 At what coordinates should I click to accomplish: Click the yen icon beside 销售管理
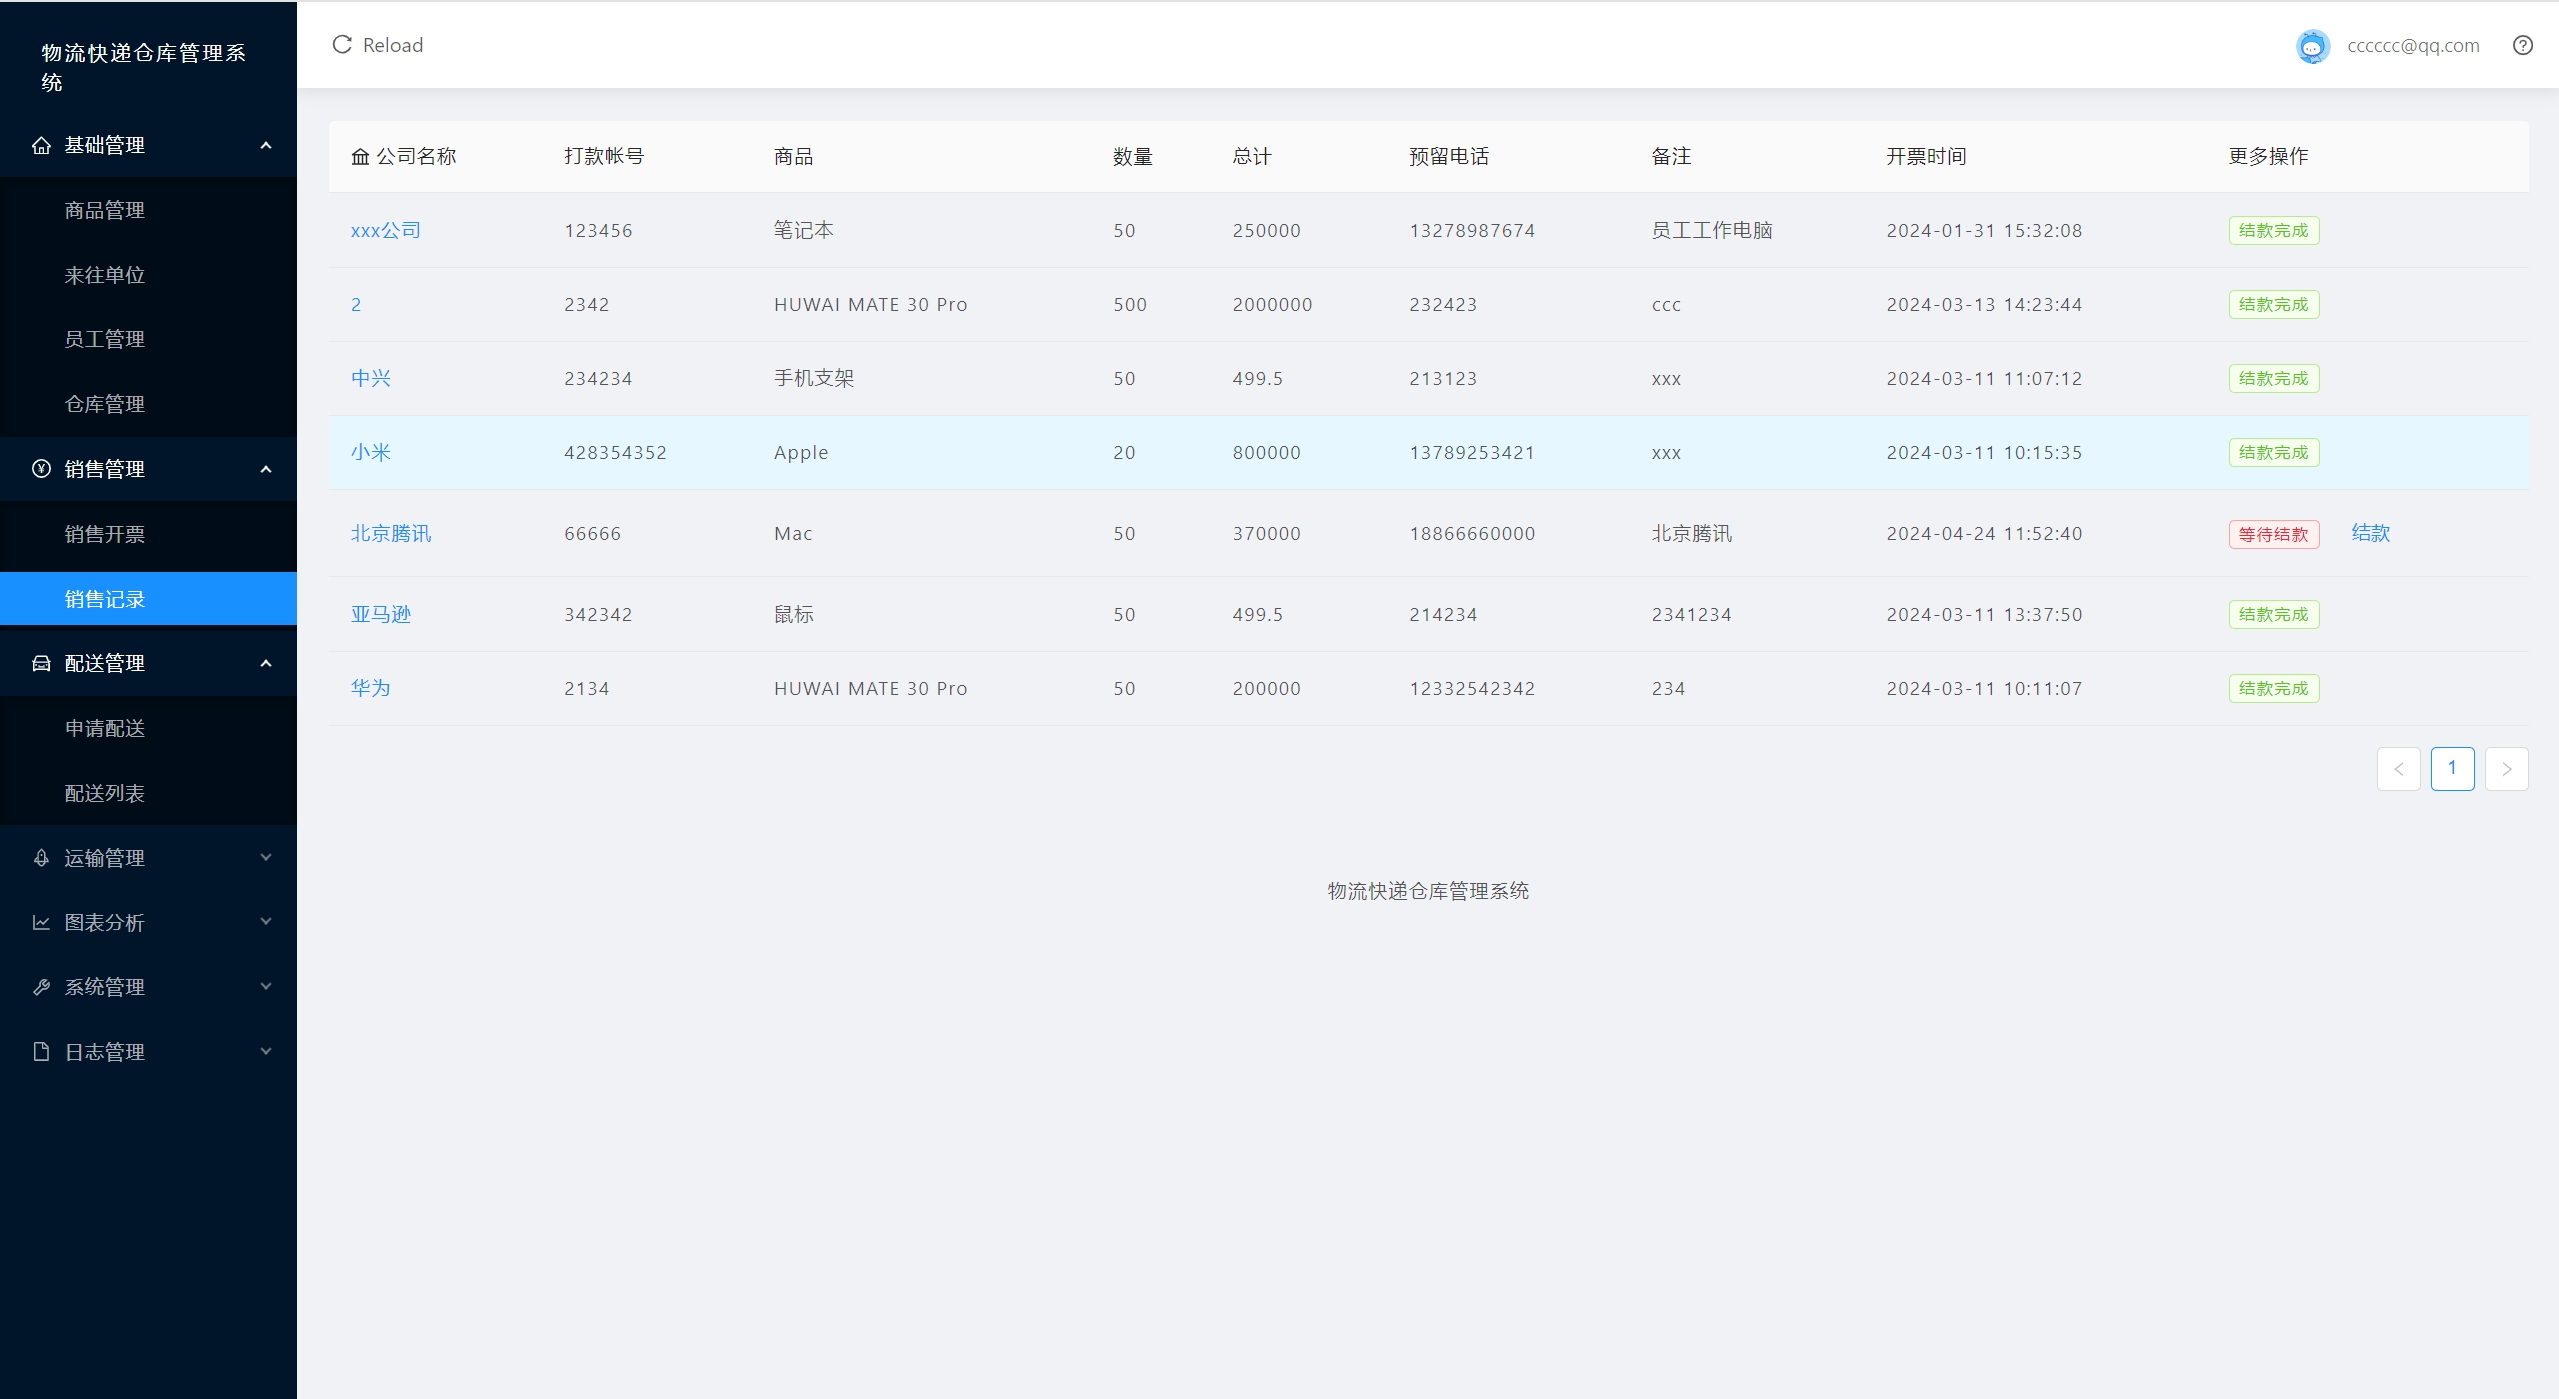(x=41, y=469)
